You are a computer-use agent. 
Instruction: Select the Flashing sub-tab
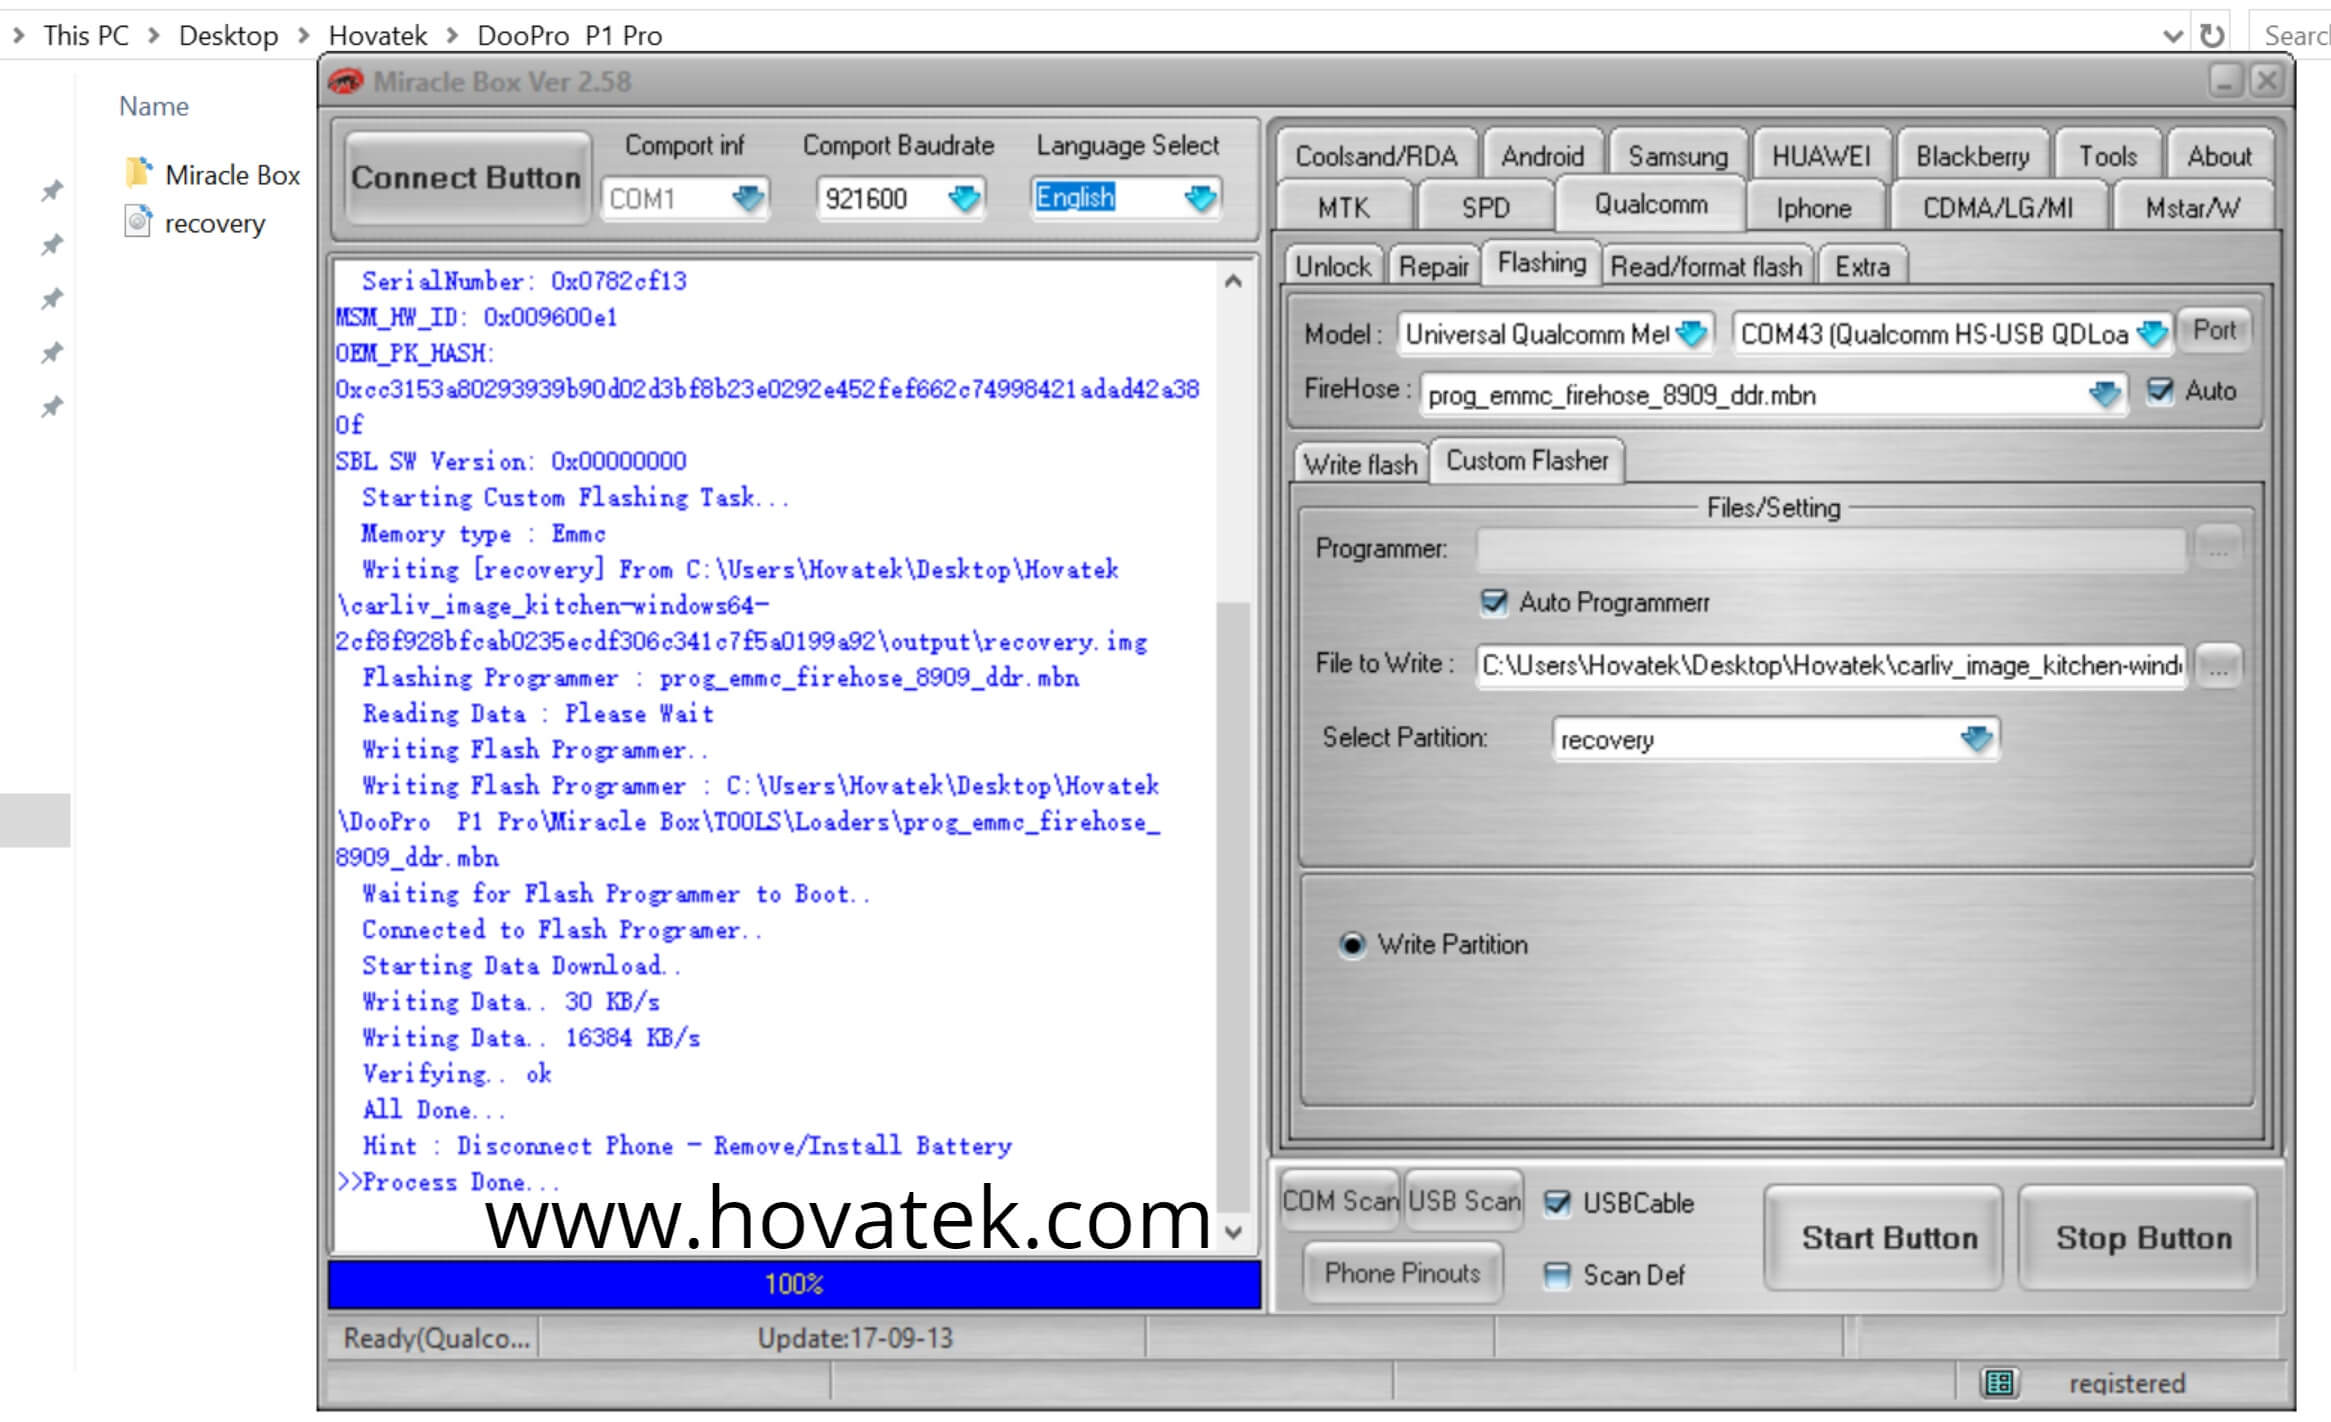click(x=1542, y=263)
